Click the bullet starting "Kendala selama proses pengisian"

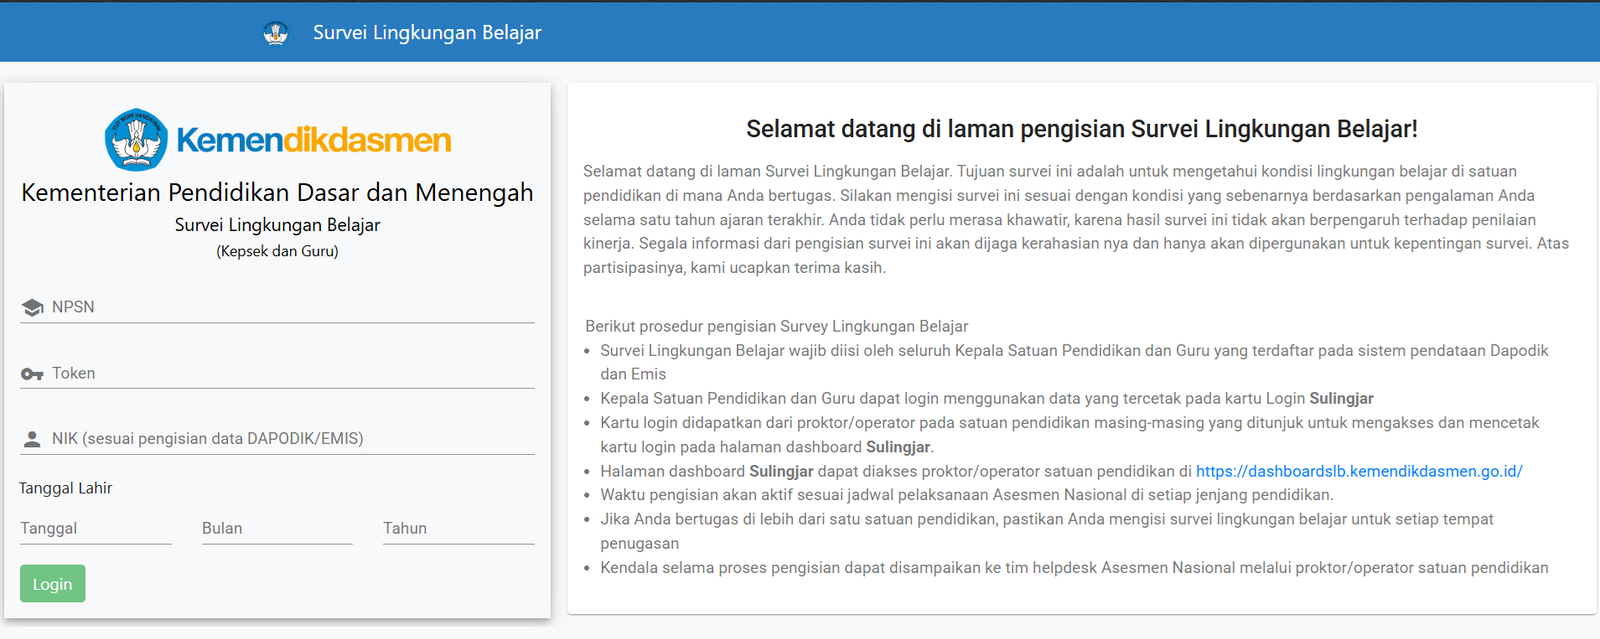(1074, 568)
